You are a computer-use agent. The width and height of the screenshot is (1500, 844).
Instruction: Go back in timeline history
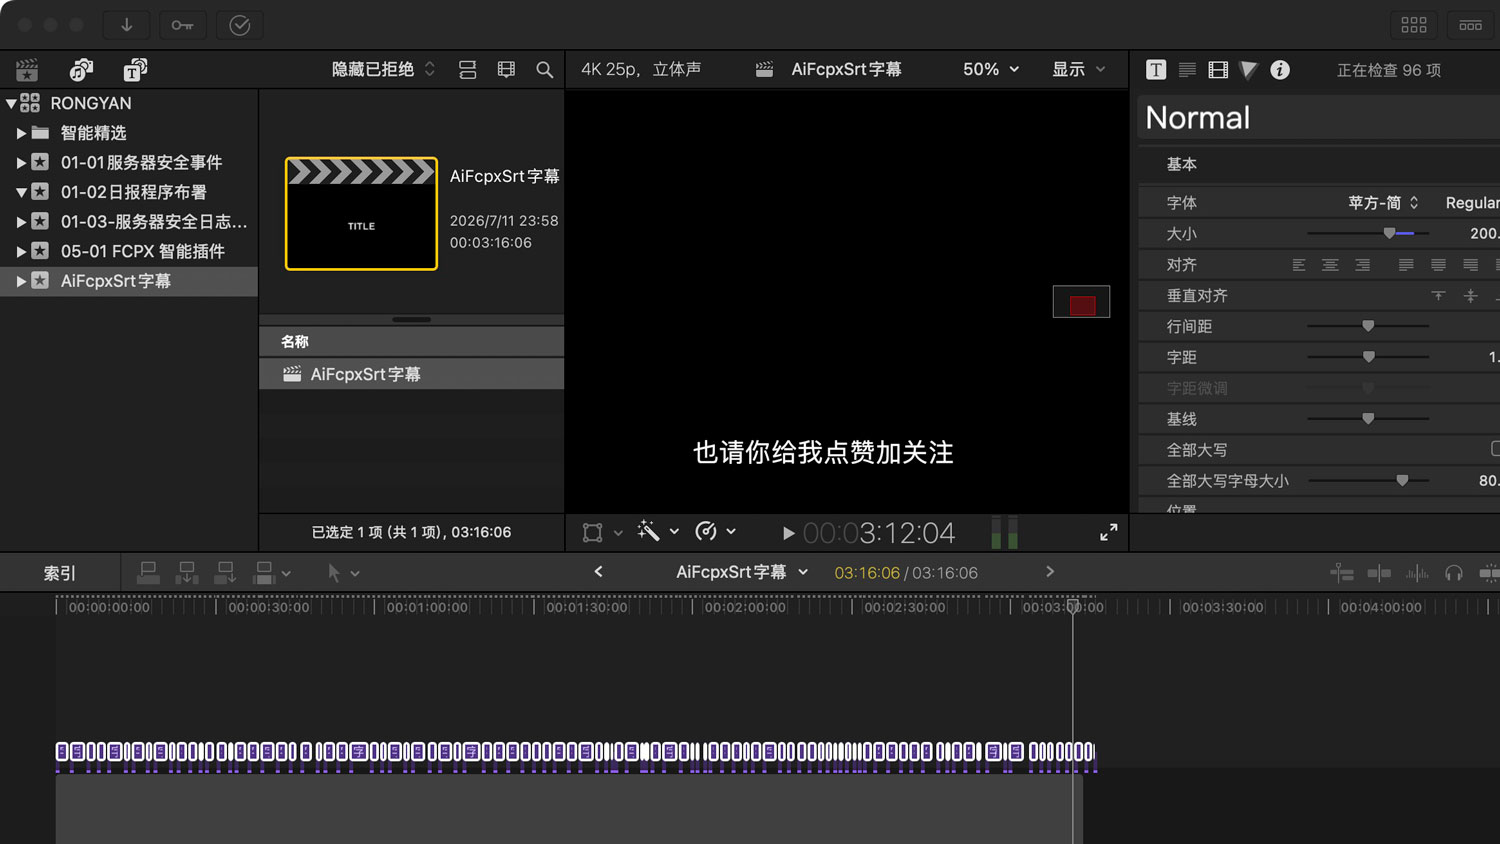point(598,572)
